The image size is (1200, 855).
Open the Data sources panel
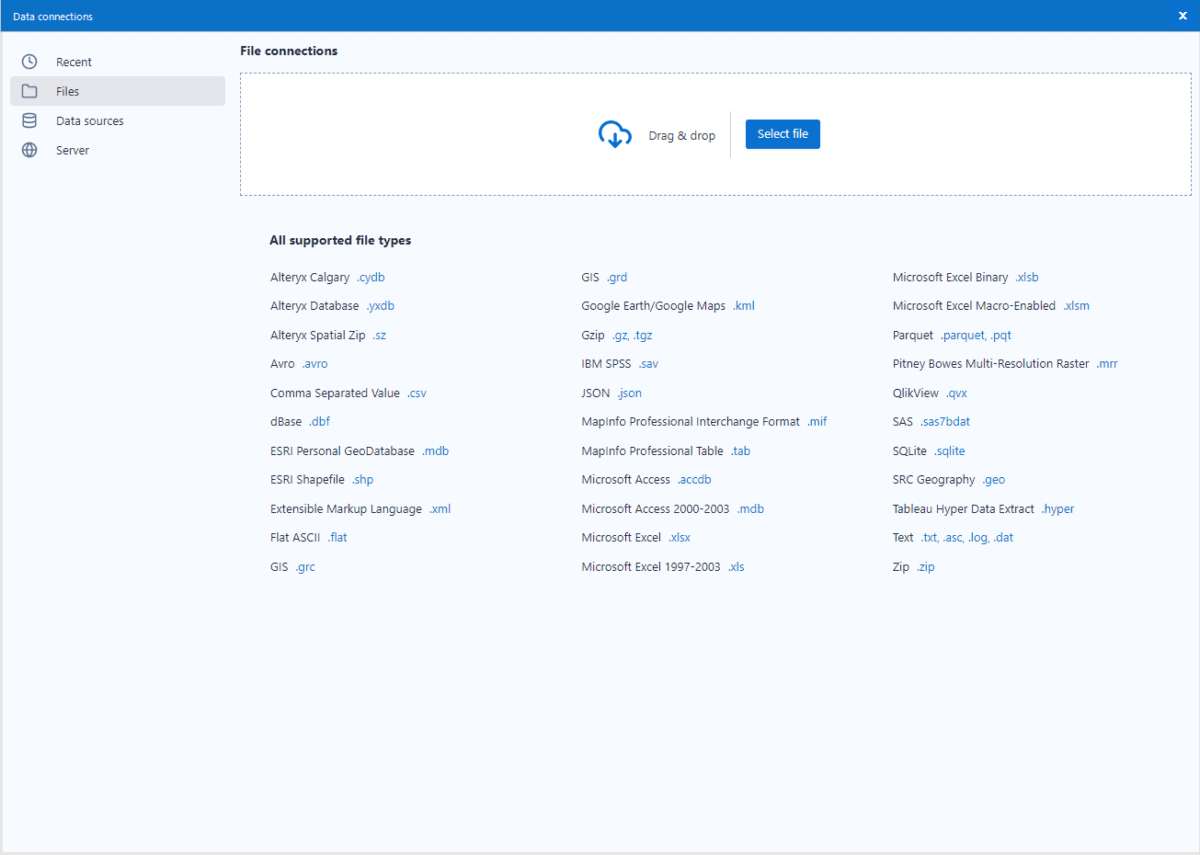[x=90, y=120]
